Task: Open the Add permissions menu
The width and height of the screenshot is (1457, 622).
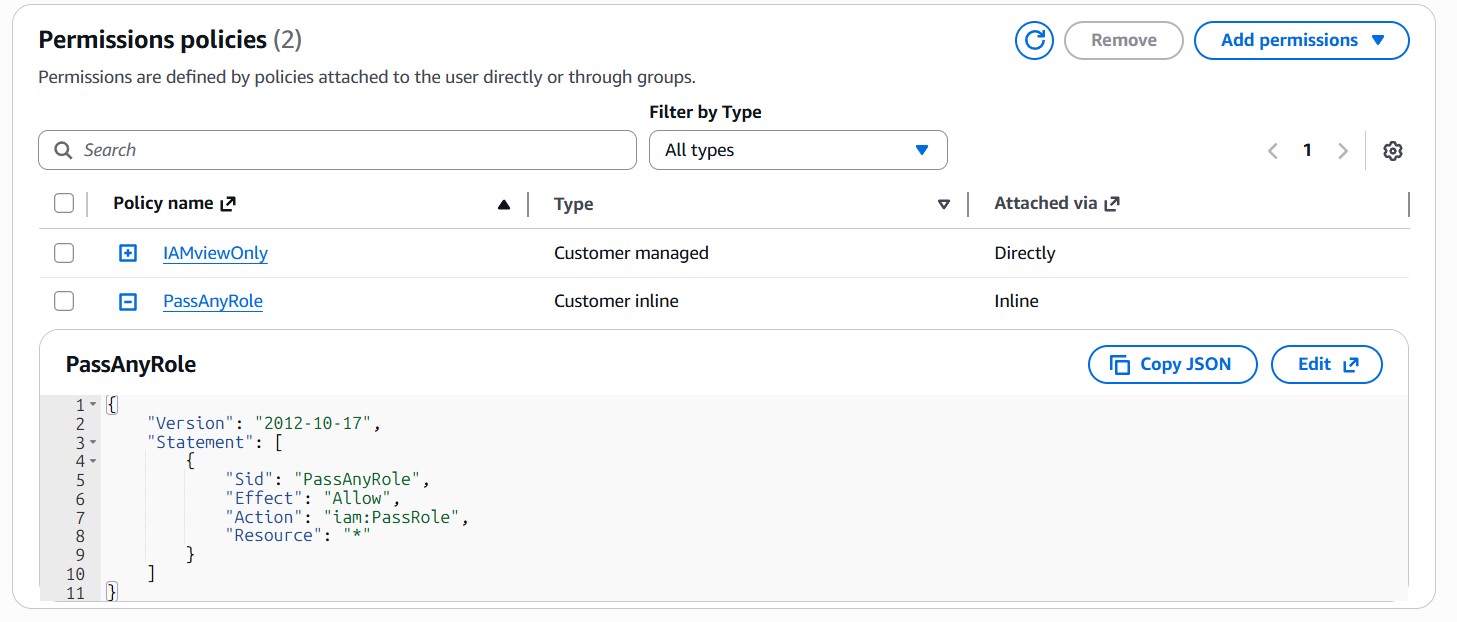Action: (1301, 41)
